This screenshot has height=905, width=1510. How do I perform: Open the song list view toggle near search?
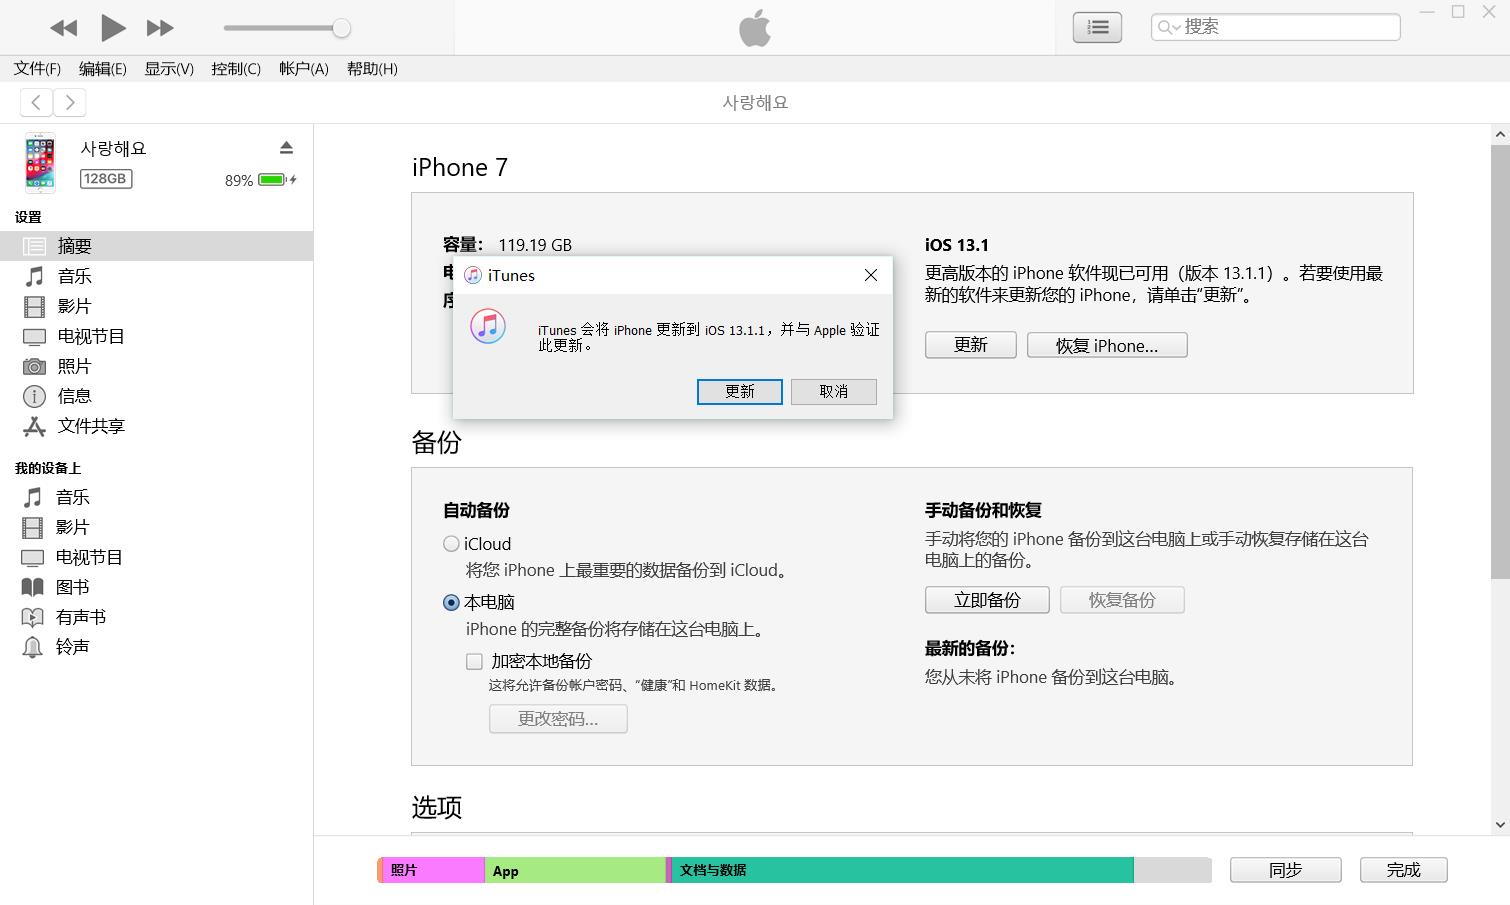(1096, 27)
